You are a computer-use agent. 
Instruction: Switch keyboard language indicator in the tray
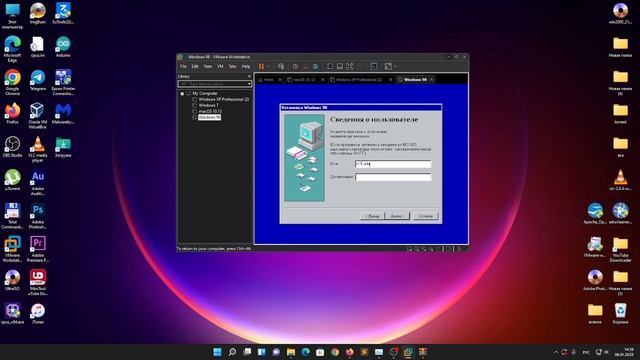coord(586,352)
